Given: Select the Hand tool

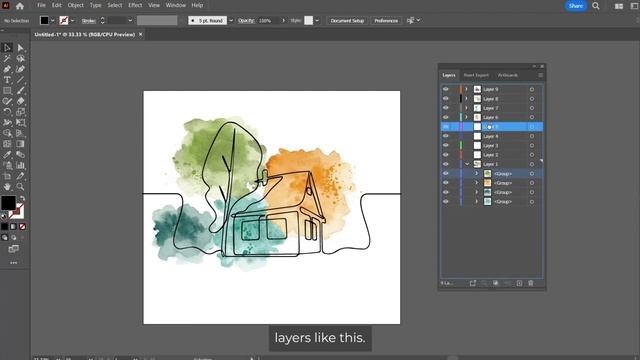Looking at the screenshot, I should tap(7, 187).
